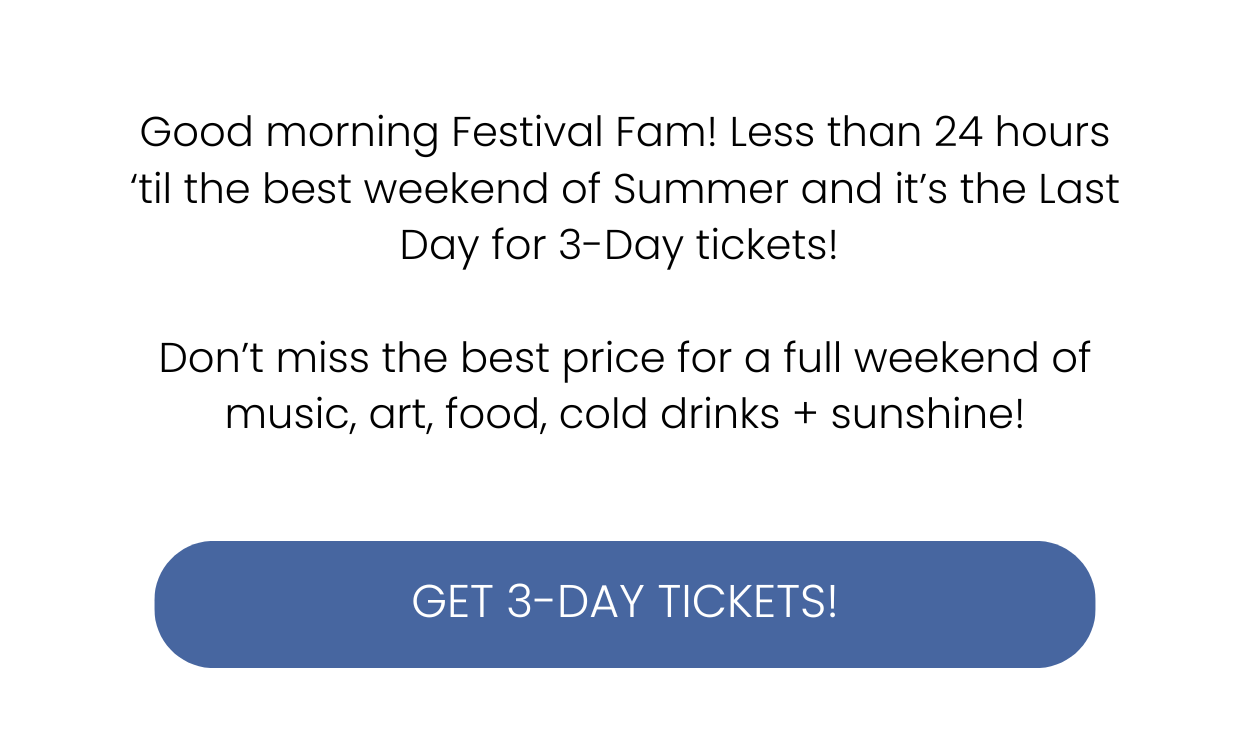Click the words 'cold drinks' in the text
This screenshot has height=742, width=1250.
(x=669, y=415)
